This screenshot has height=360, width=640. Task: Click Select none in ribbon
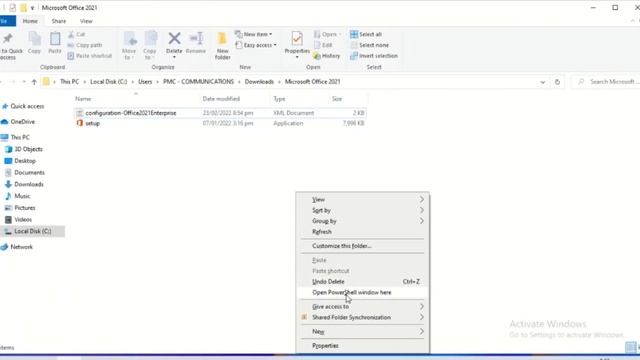[x=370, y=45]
